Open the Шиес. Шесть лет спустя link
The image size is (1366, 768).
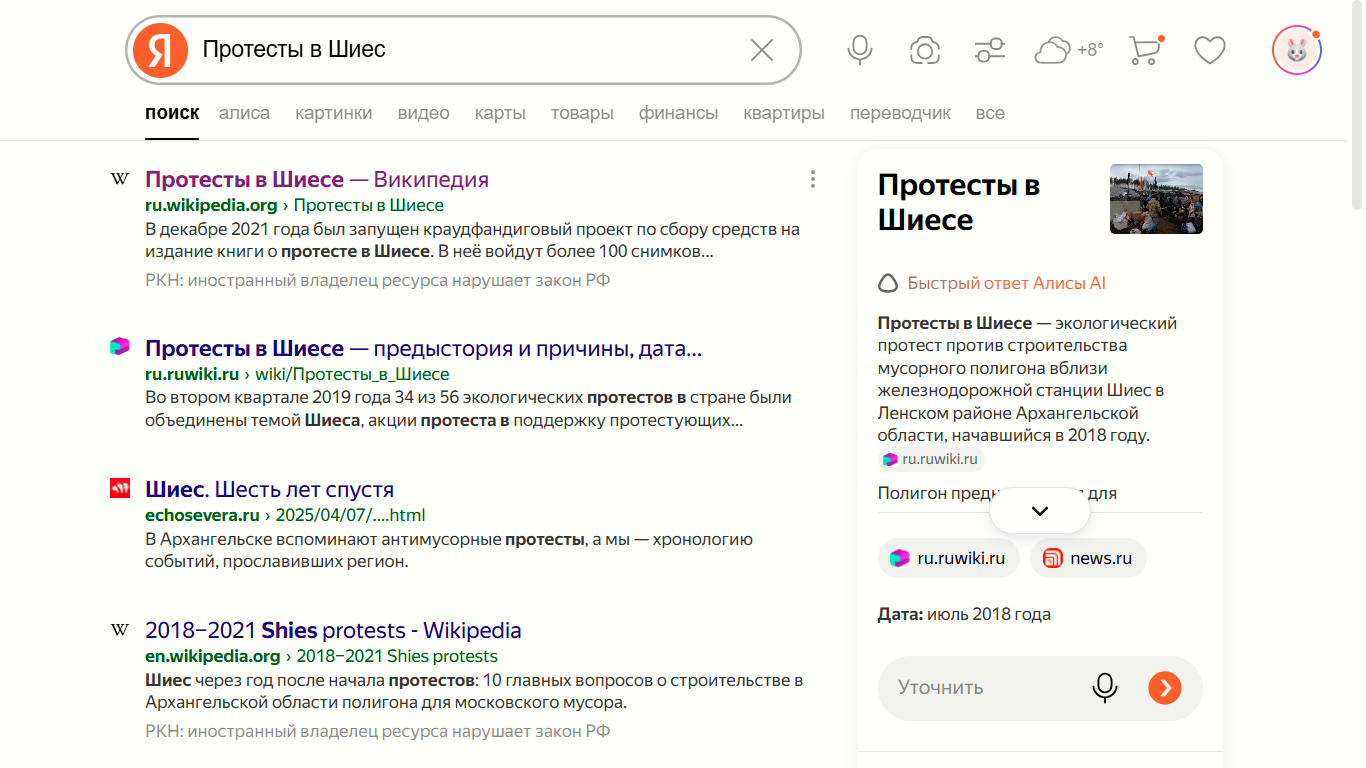click(269, 490)
